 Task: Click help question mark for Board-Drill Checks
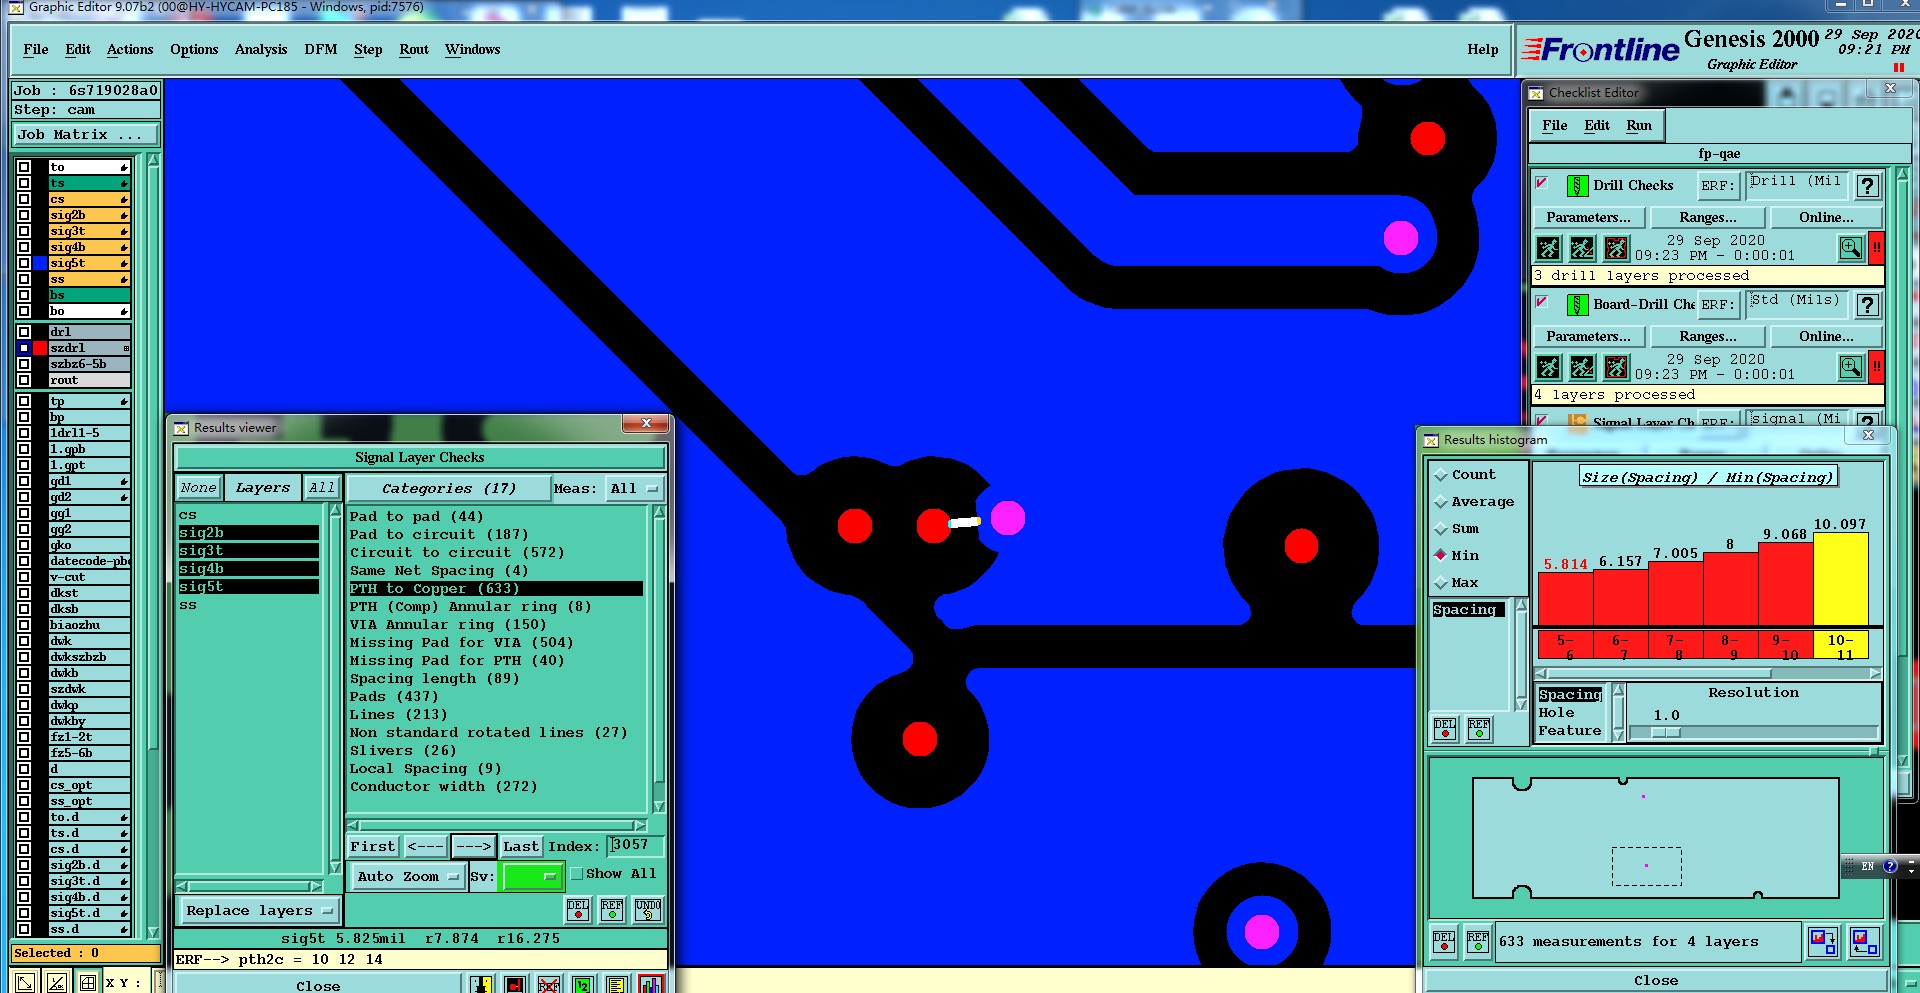point(1867,305)
